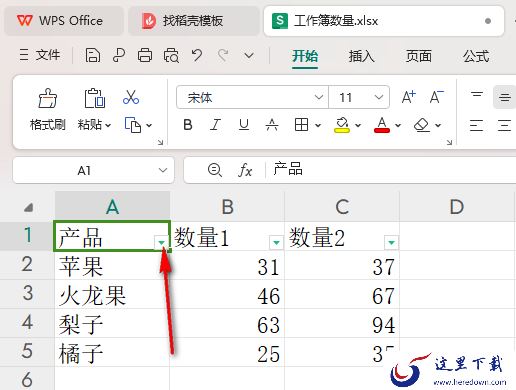516x390 pixels.
Task: Open 找稻壳模板 tab
Action: tap(193, 21)
